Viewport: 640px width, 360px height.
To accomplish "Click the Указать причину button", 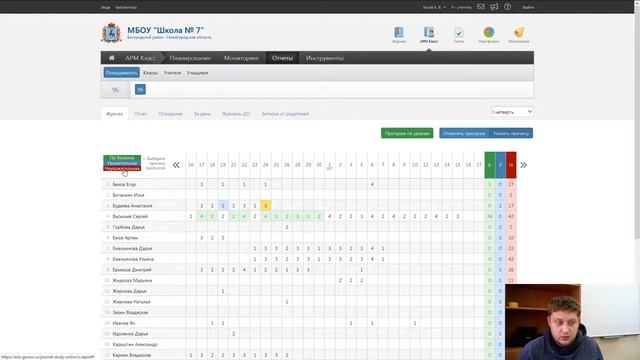I will coord(511,133).
